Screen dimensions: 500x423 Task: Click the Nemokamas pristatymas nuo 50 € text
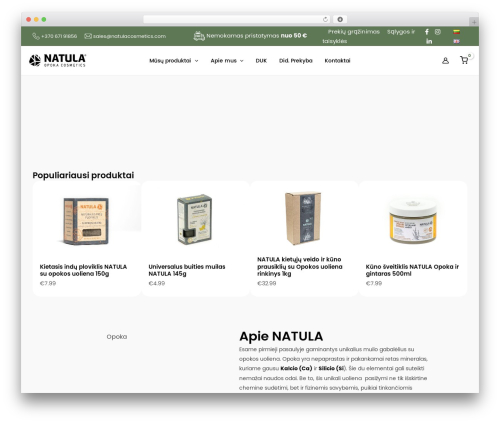coord(256,36)
